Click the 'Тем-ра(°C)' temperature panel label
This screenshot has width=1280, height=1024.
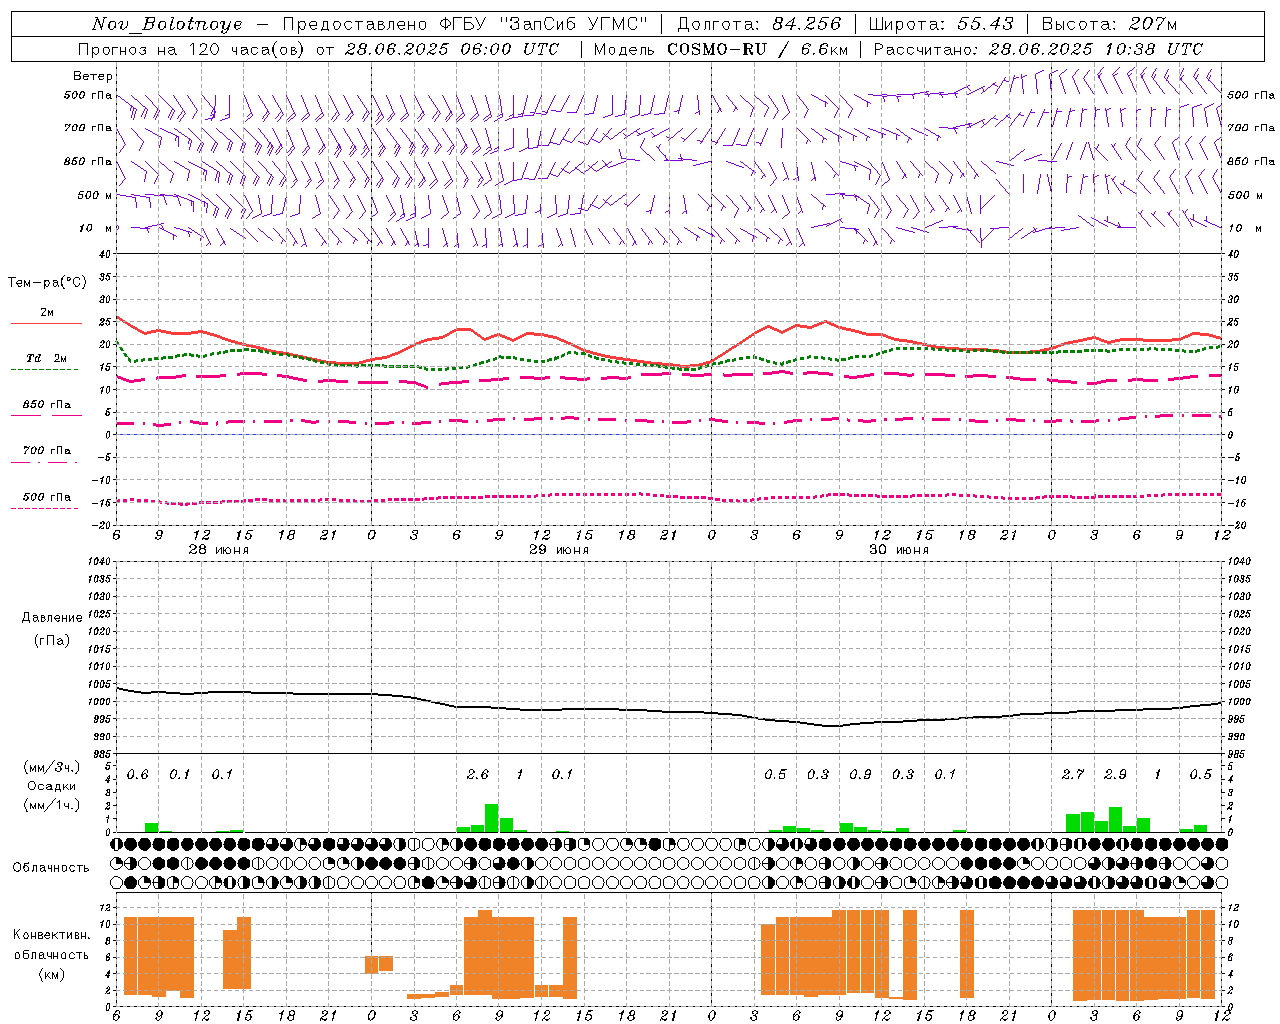tap(47, 283)
